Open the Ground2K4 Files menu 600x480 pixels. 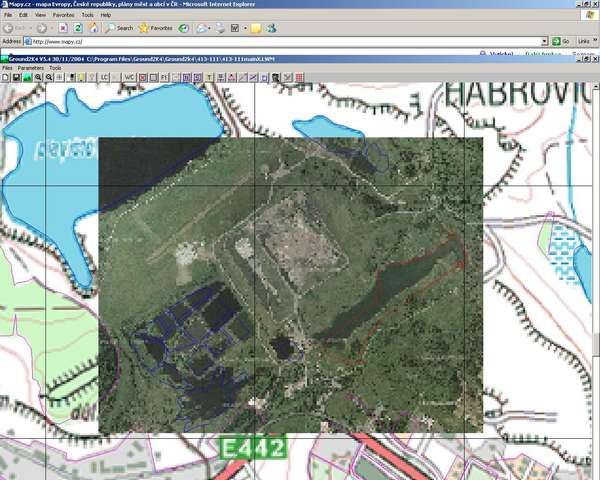pos(7,67)
